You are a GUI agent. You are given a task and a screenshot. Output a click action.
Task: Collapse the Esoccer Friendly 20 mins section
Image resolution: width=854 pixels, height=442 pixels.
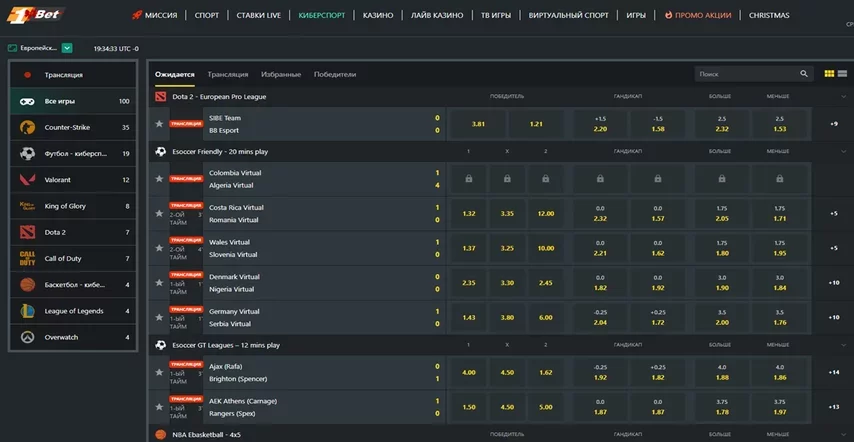[x=844, y=152]
